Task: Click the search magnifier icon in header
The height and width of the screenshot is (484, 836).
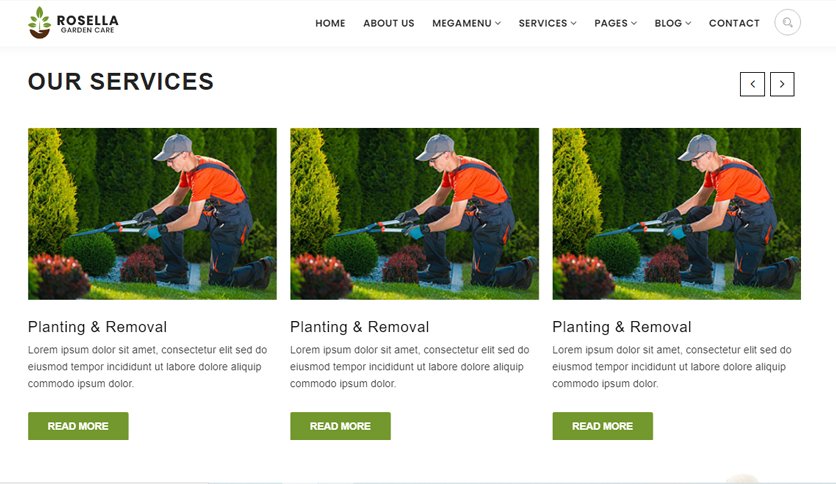Action: [x=787, y=22]
